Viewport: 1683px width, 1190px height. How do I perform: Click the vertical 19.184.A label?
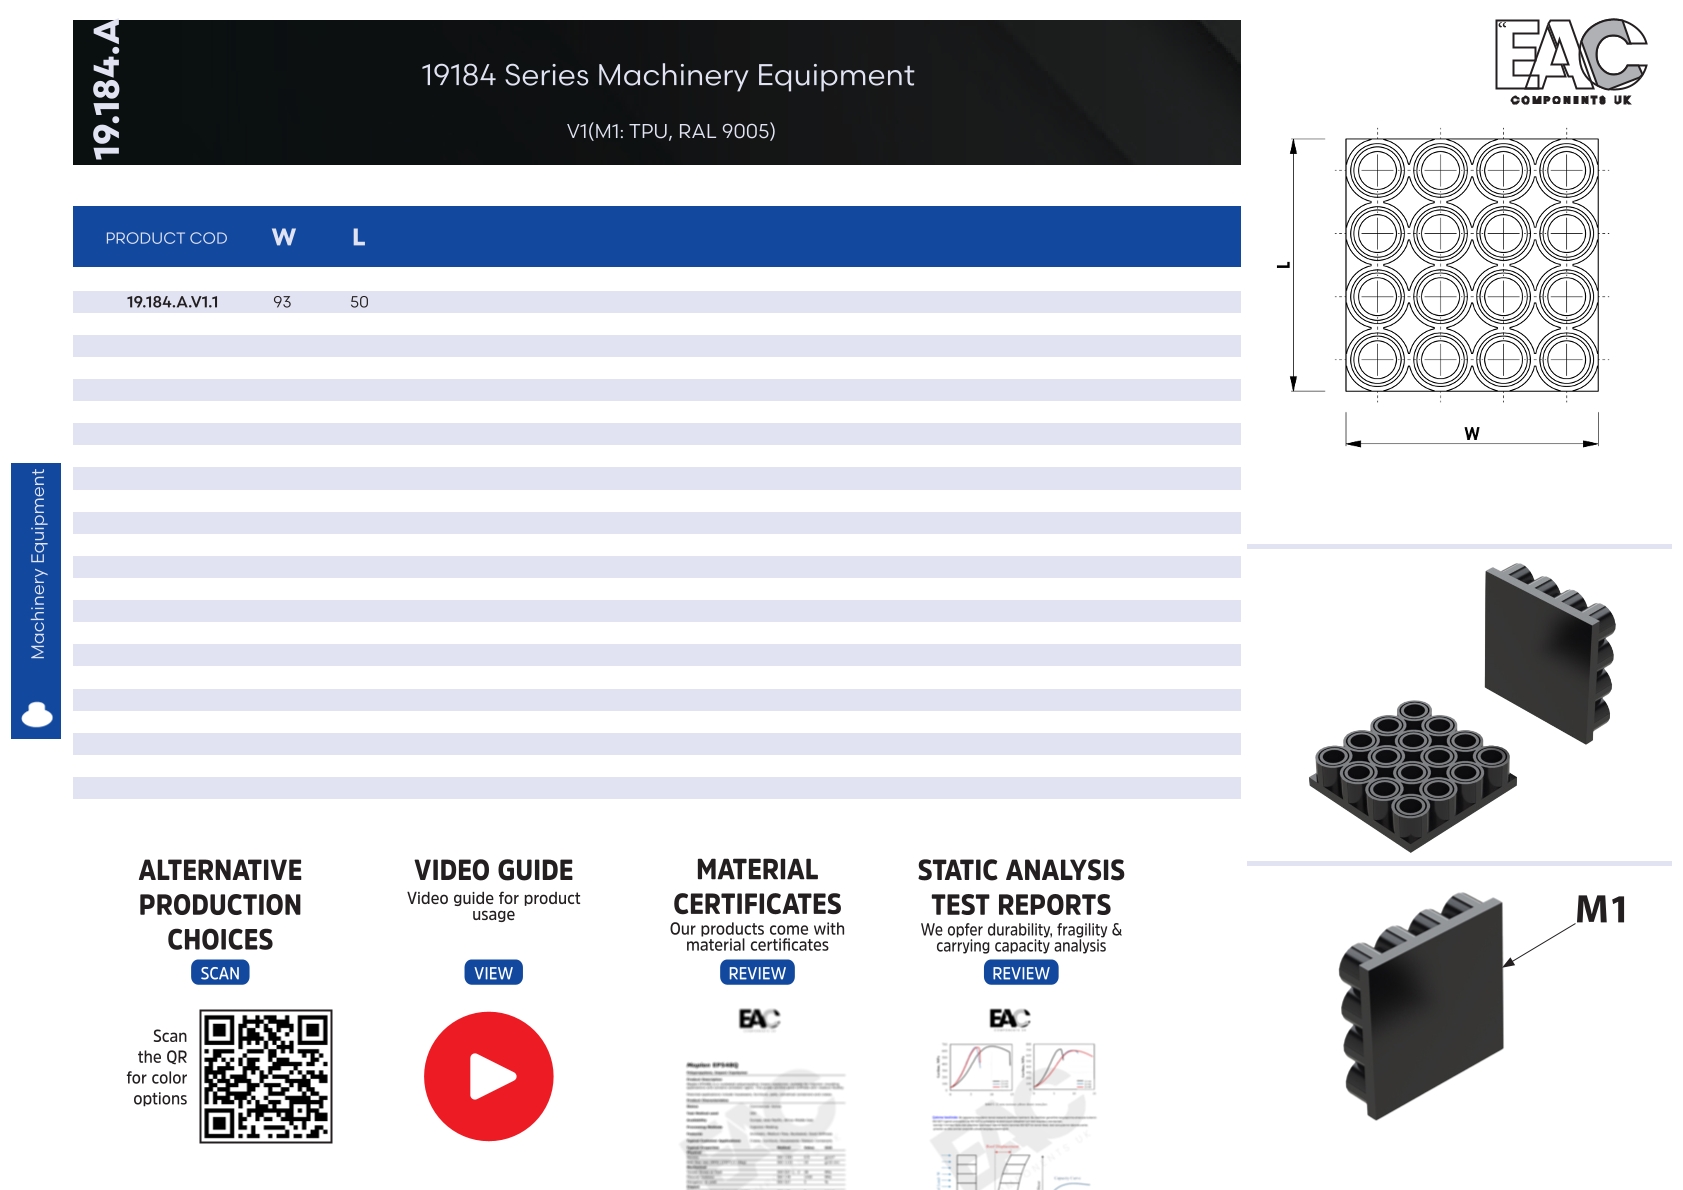(x=105, y=90)
